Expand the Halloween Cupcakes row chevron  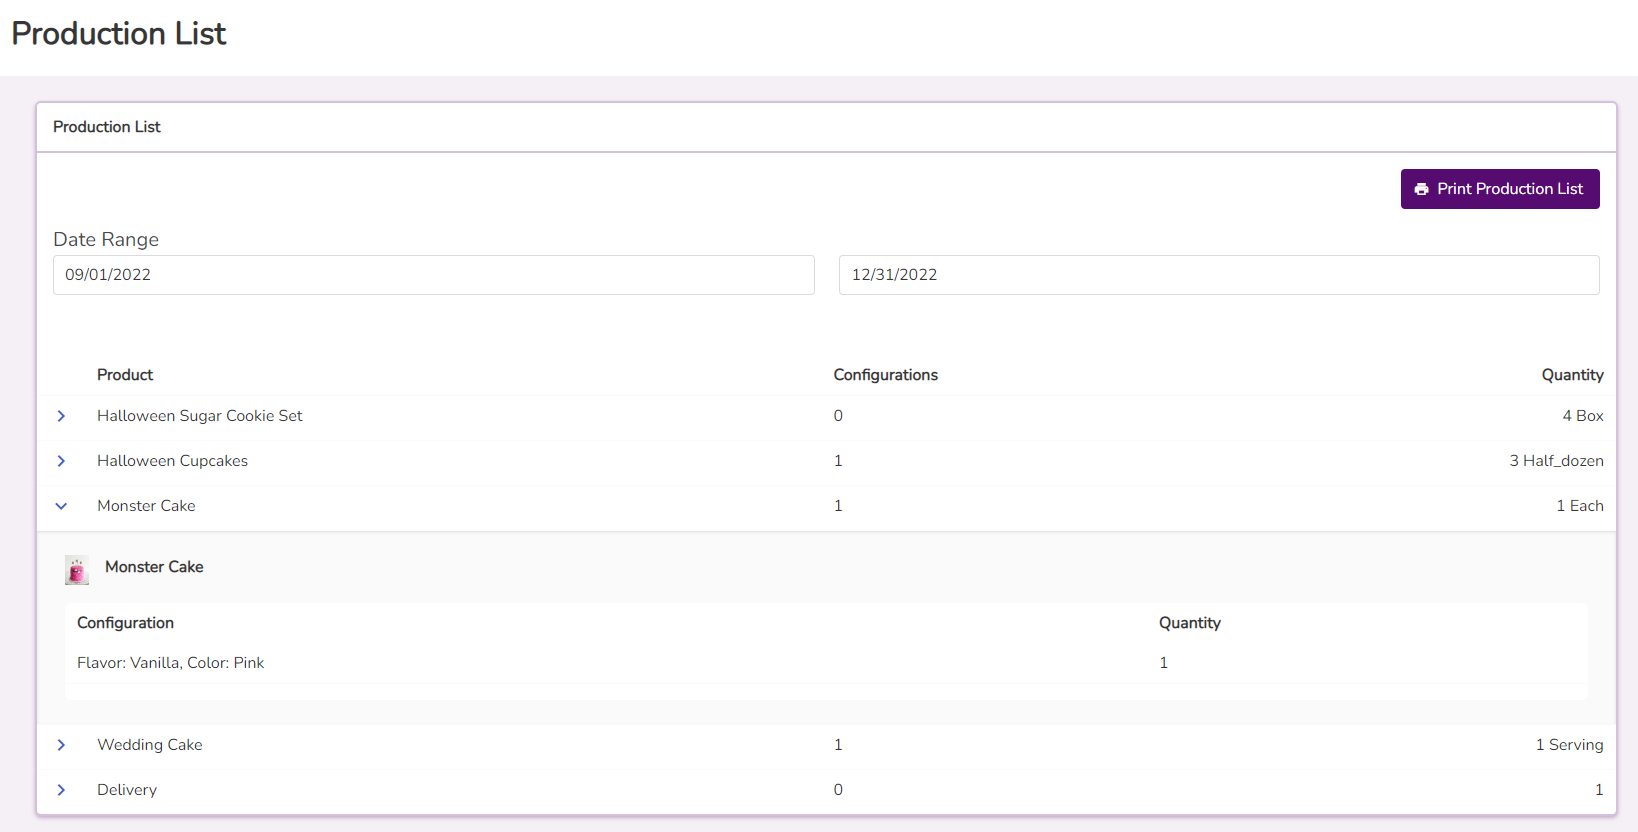click(61, 461)
